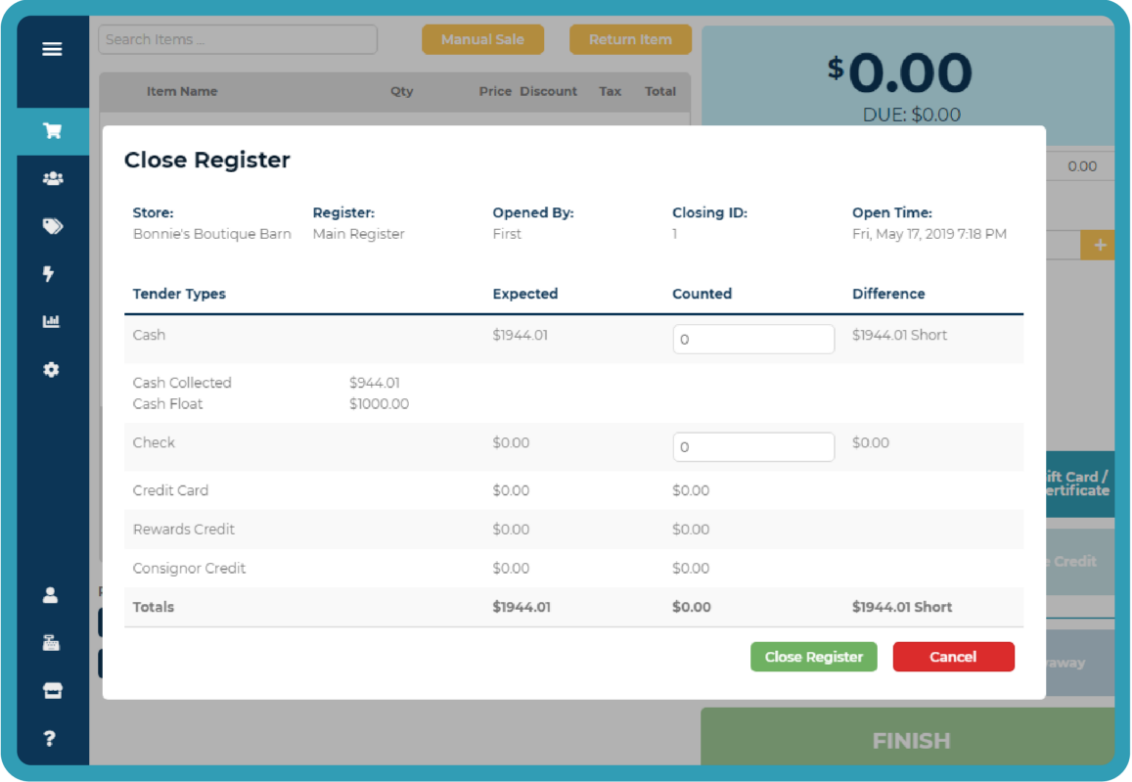Click the lightning bolt icon
This screenshot has width=1132, height=782.
click(49, 274)
